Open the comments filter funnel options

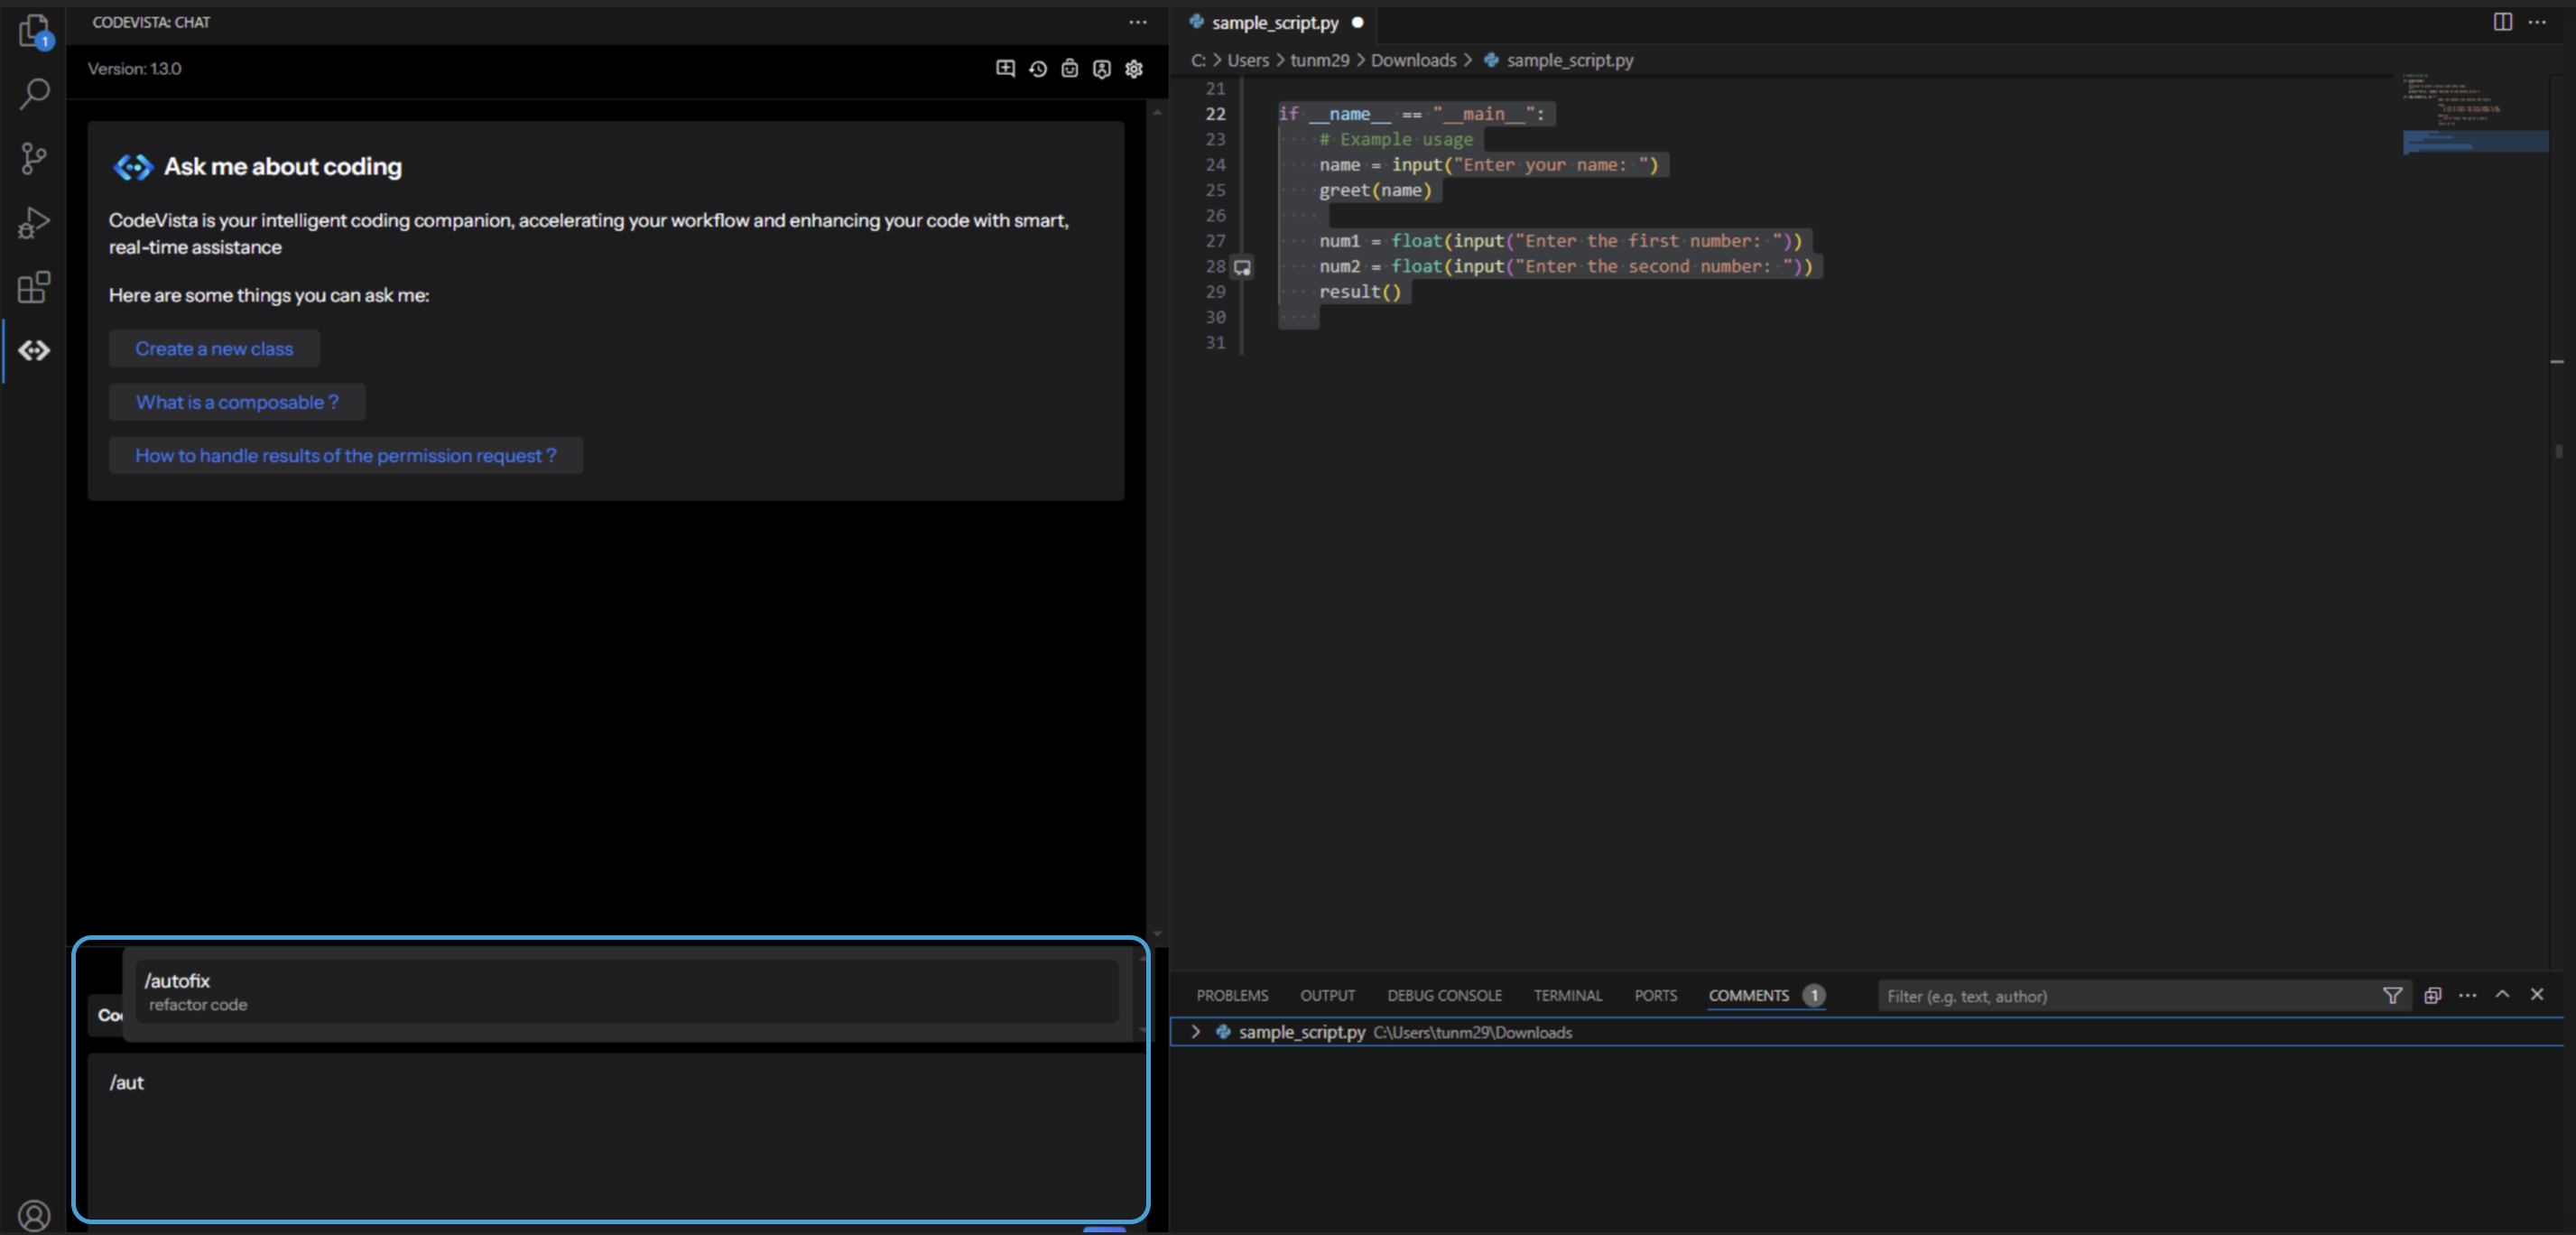point(2393,996)
